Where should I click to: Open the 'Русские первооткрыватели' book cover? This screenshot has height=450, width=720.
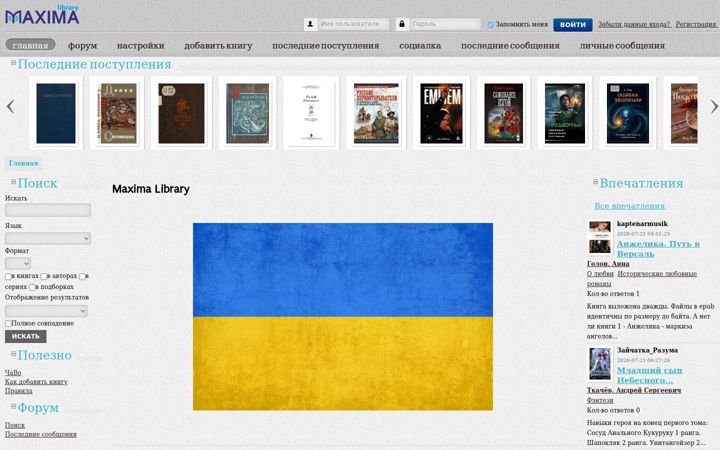coord(376,113)
